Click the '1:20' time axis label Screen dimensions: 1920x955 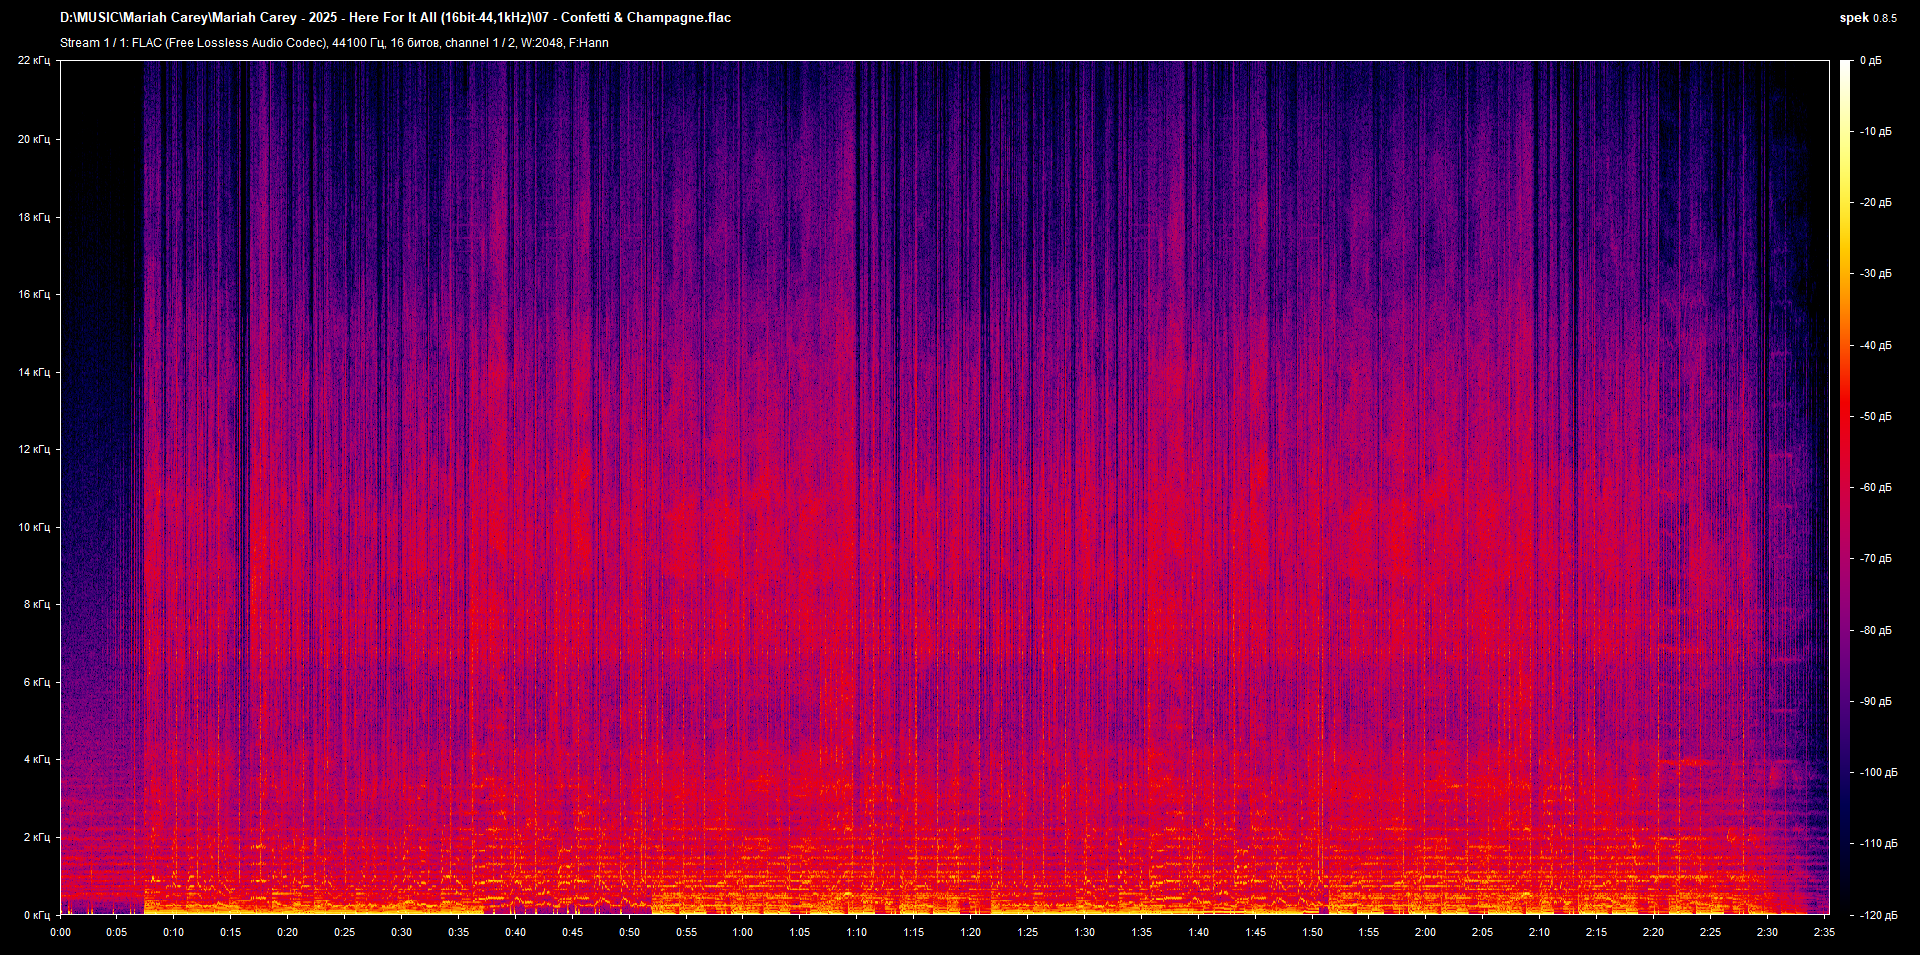tap(971, 932)
